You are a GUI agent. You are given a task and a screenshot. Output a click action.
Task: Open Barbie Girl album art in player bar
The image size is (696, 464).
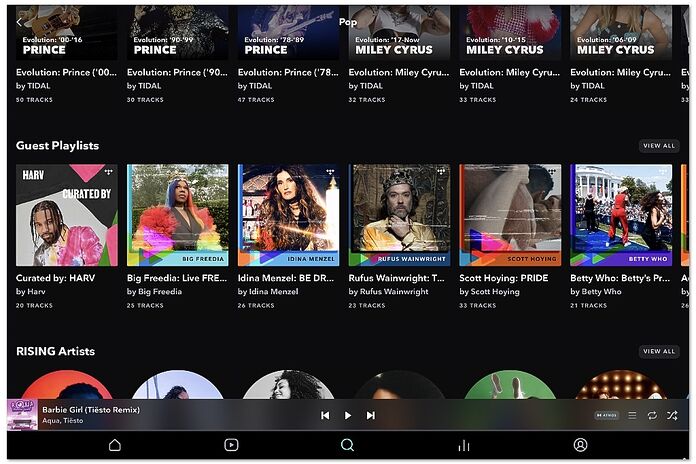coord(22,415)
